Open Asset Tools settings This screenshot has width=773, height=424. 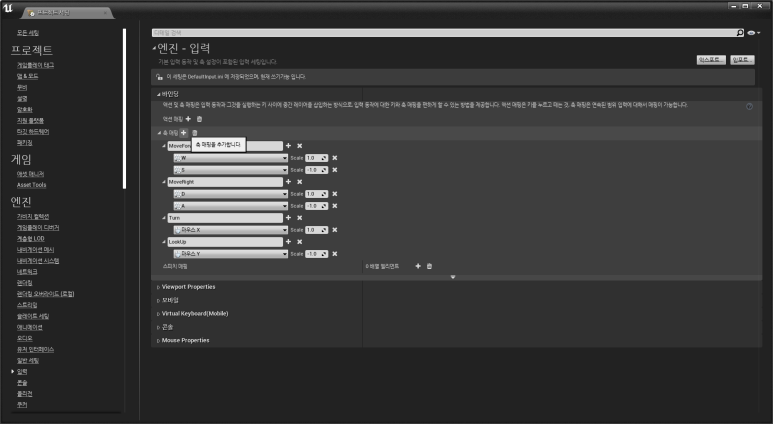(x=32, y=185)
